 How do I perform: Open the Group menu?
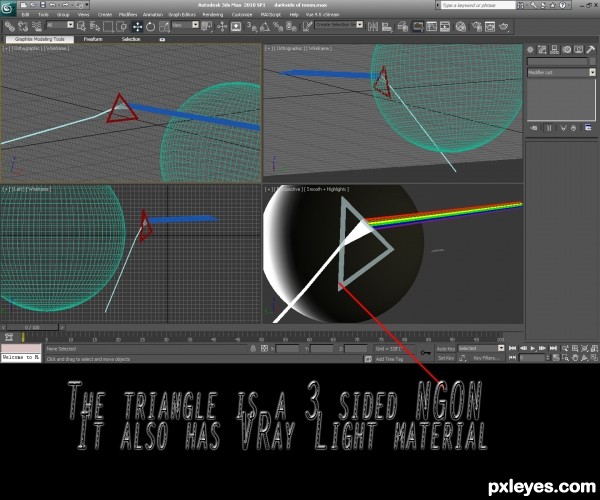[x=63, y=15]
